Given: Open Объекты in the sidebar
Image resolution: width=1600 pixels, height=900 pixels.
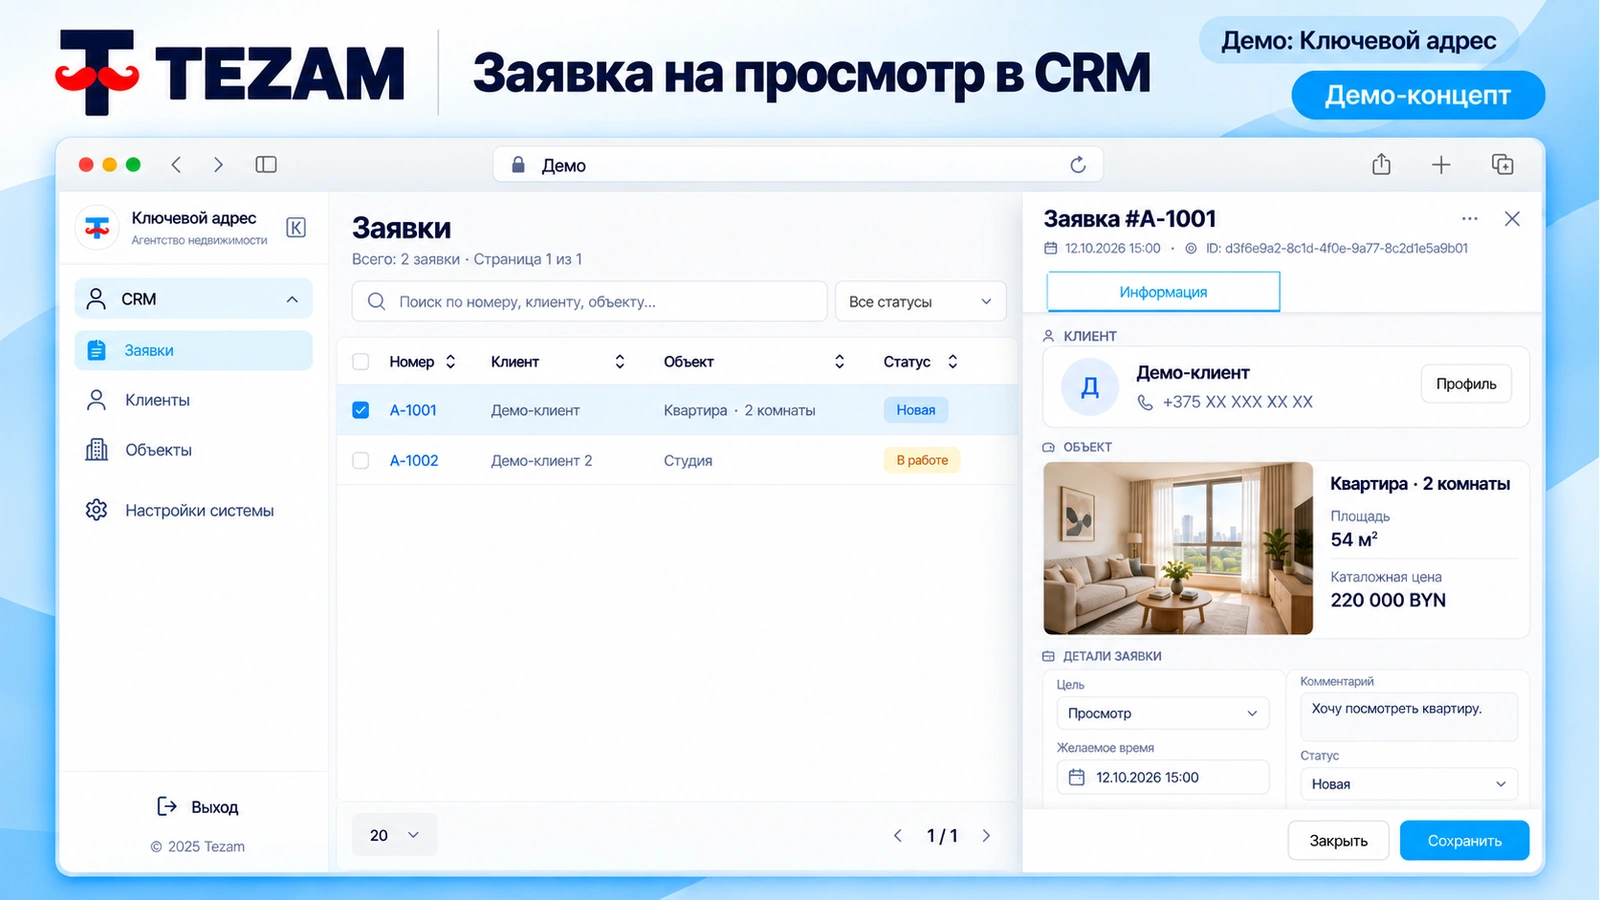Looking at the screenshot, I should [194, 450].
